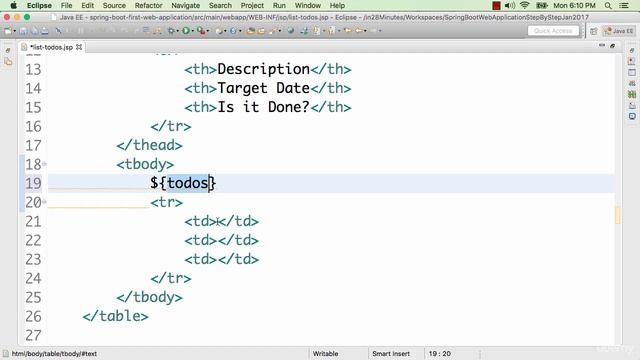Open the Search toolbar dropdown arrow

[280, 31]
